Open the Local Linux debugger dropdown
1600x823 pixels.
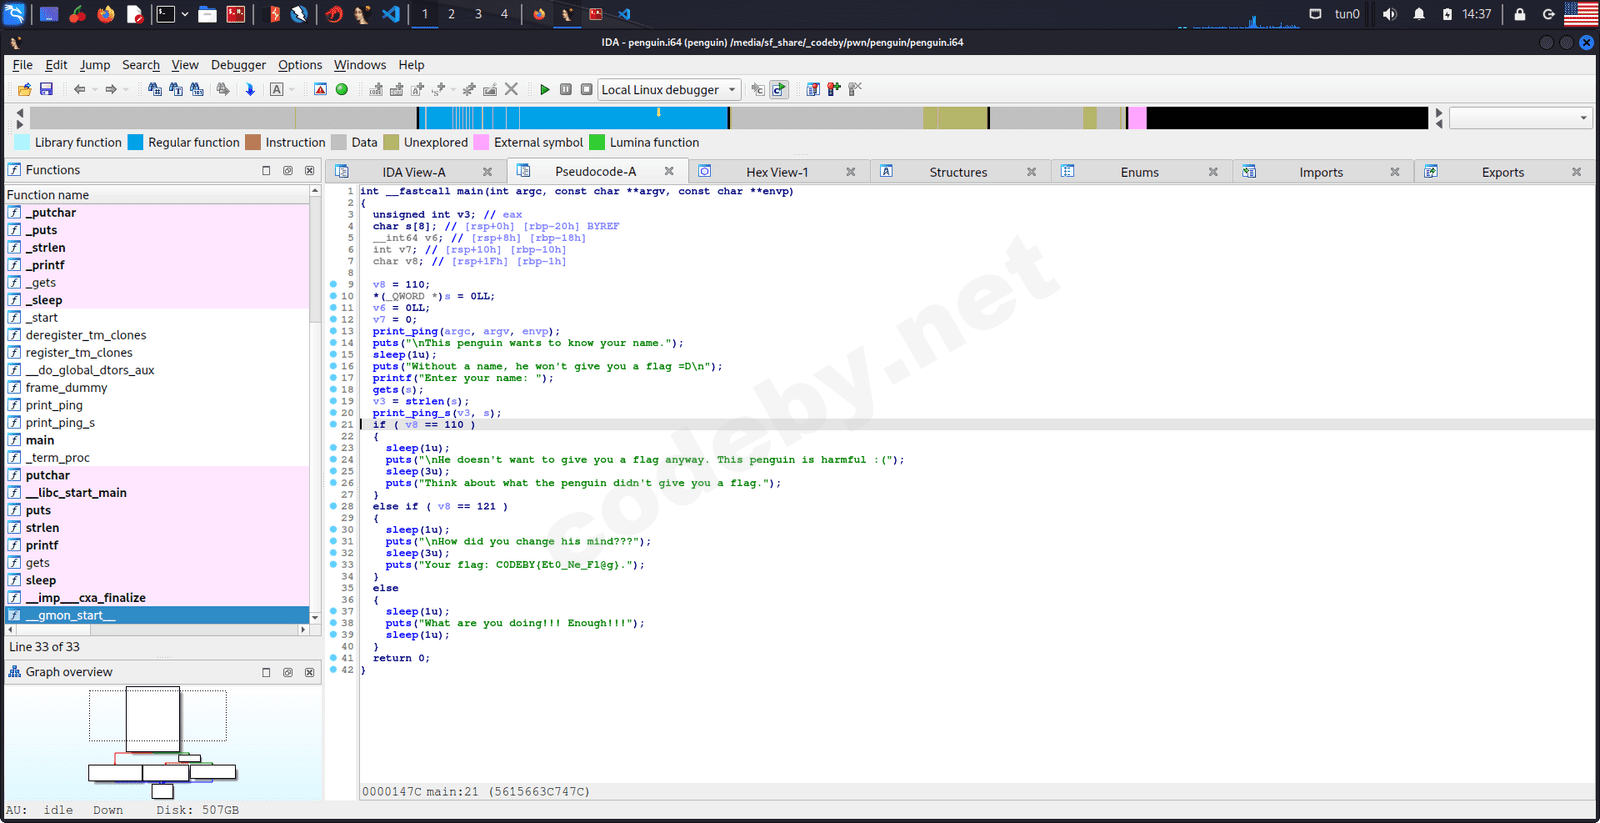click(732, 90)
